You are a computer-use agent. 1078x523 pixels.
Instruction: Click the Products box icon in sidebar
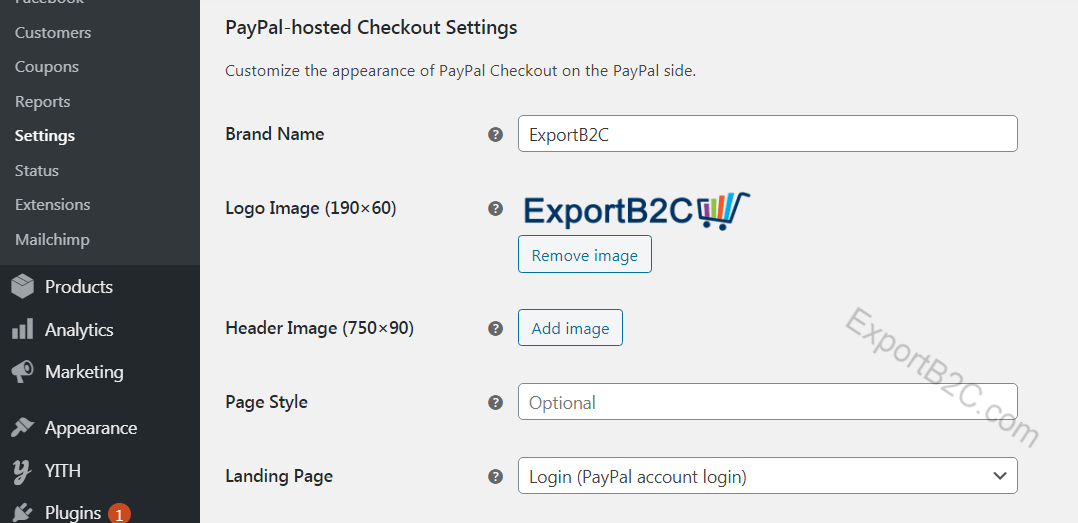[22, 287]
